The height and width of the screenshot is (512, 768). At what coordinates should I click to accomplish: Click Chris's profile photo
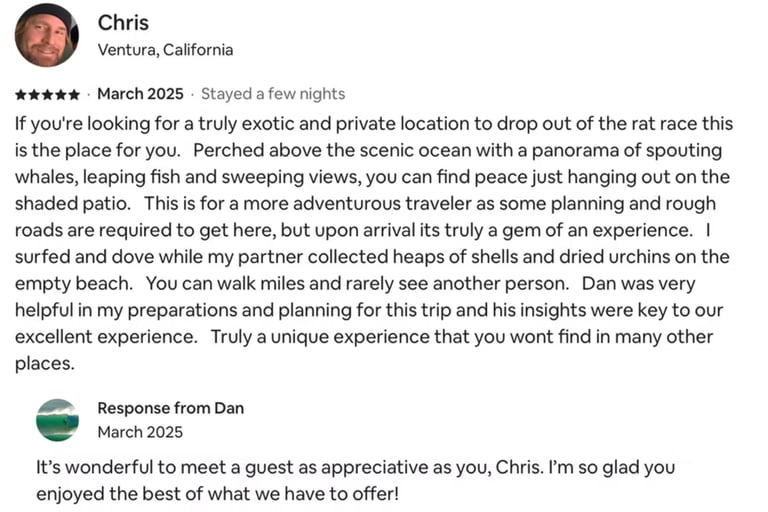[46, 35]
